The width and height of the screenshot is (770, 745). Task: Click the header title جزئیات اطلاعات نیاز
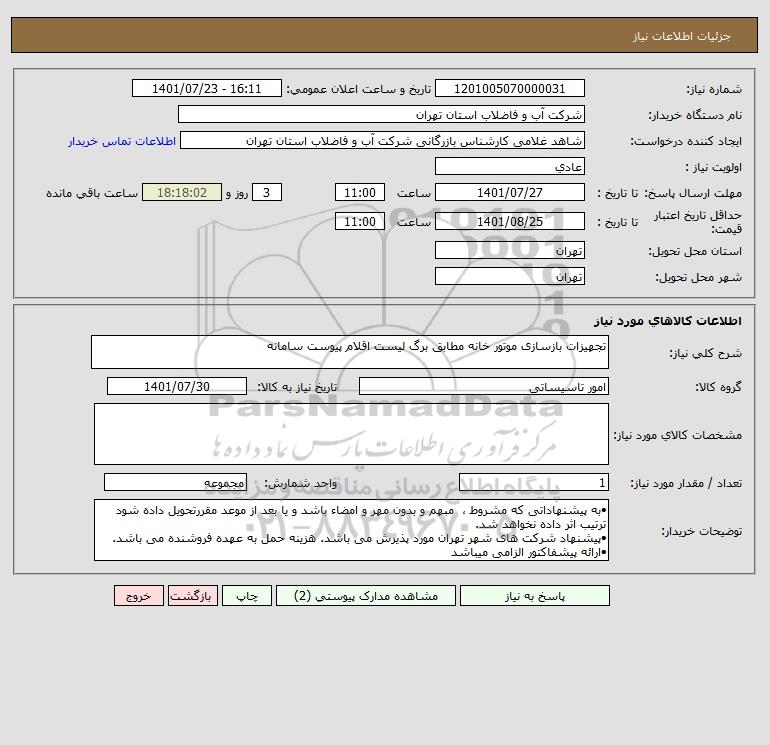tap(682, 36)
